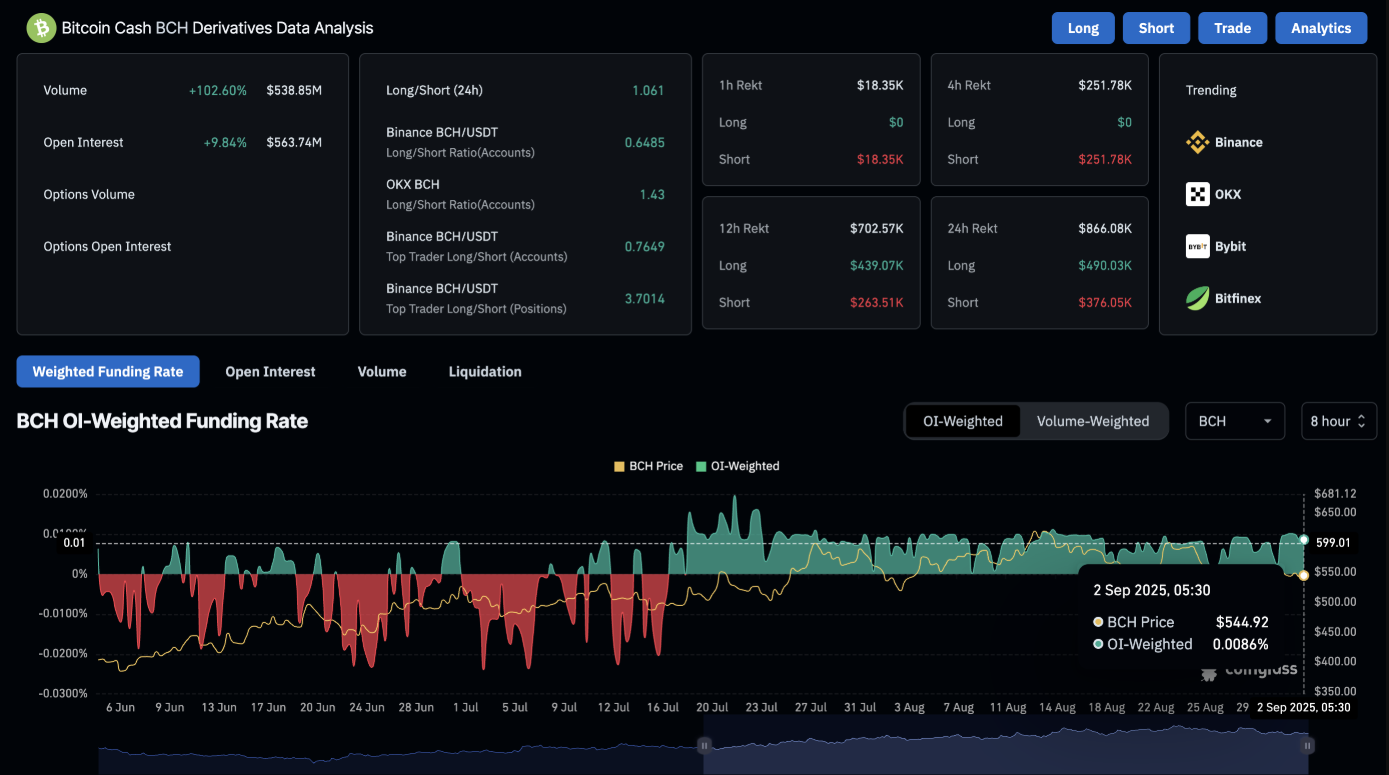The width and height of the screenshot is (1389, 775).
Task: Click the Binance logo in Trending
Action: 1197,142
